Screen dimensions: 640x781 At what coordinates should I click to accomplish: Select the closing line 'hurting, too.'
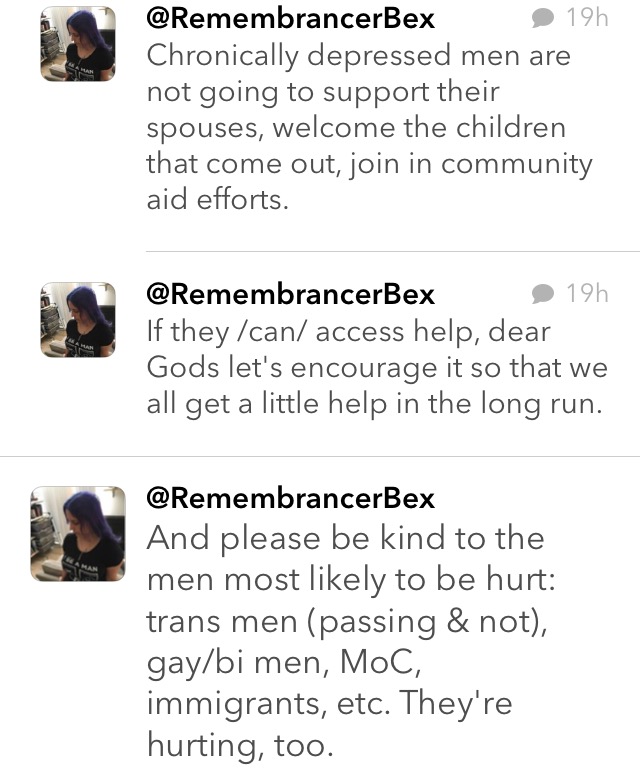click(240, 746)
